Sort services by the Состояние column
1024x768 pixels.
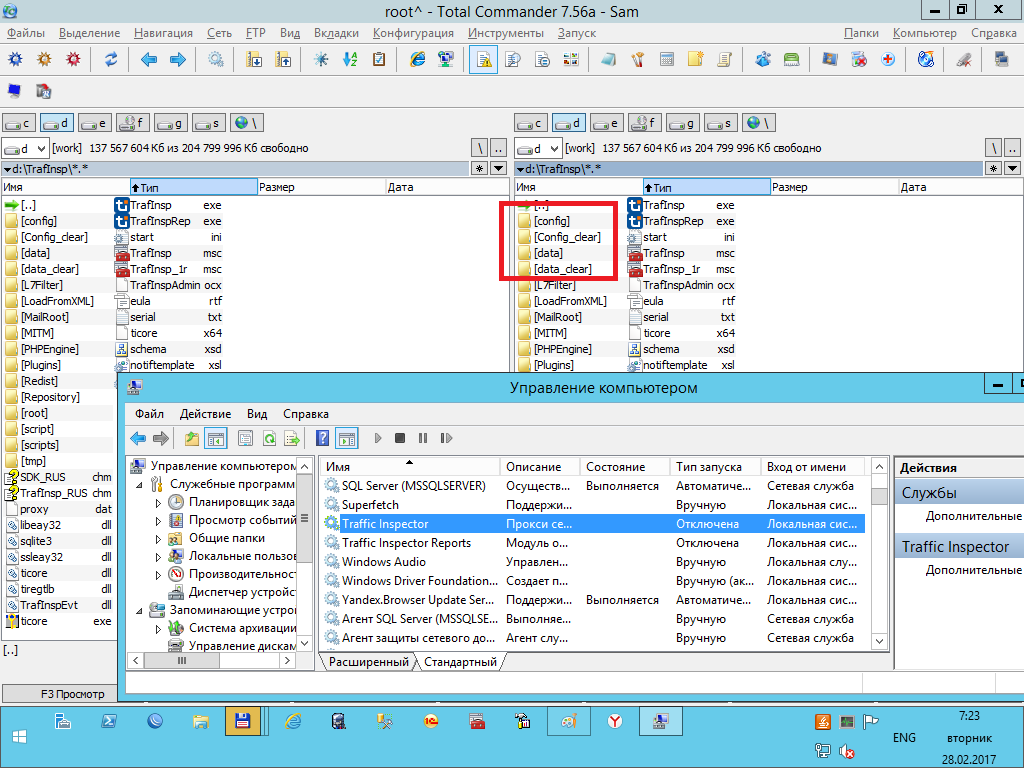[624, 467]
